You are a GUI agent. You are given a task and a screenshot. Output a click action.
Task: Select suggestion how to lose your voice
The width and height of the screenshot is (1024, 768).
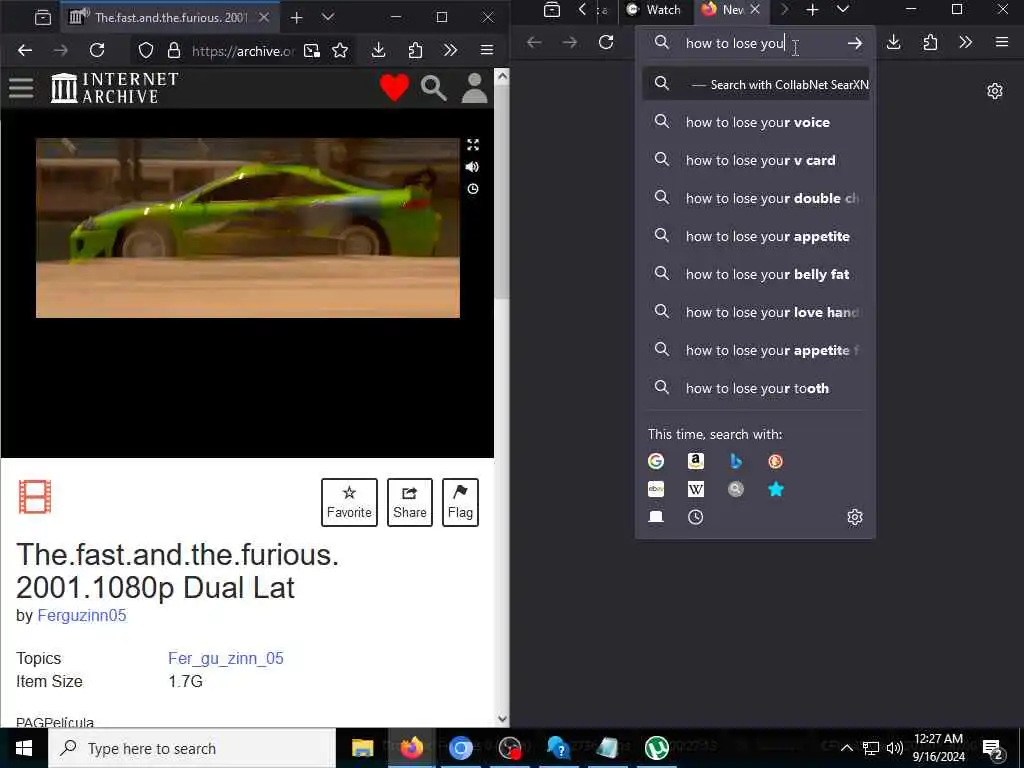pyautogui.click(x=756, y=122)
